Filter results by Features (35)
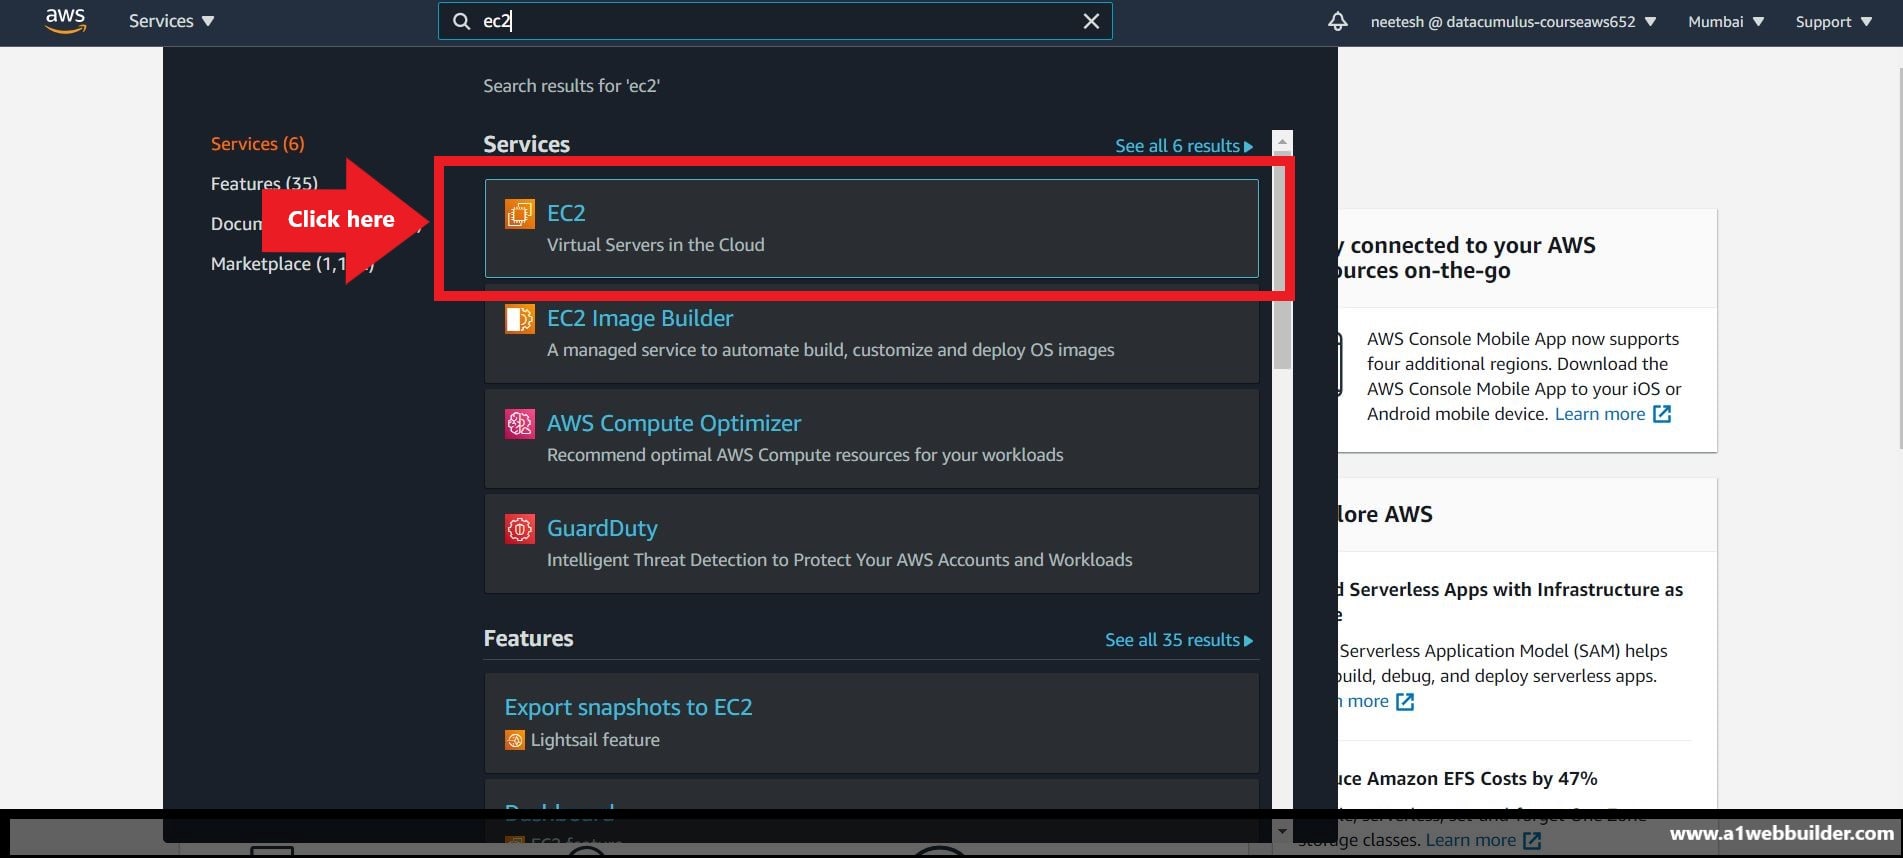Screen dimensions: 1903x858 point(264,184)
